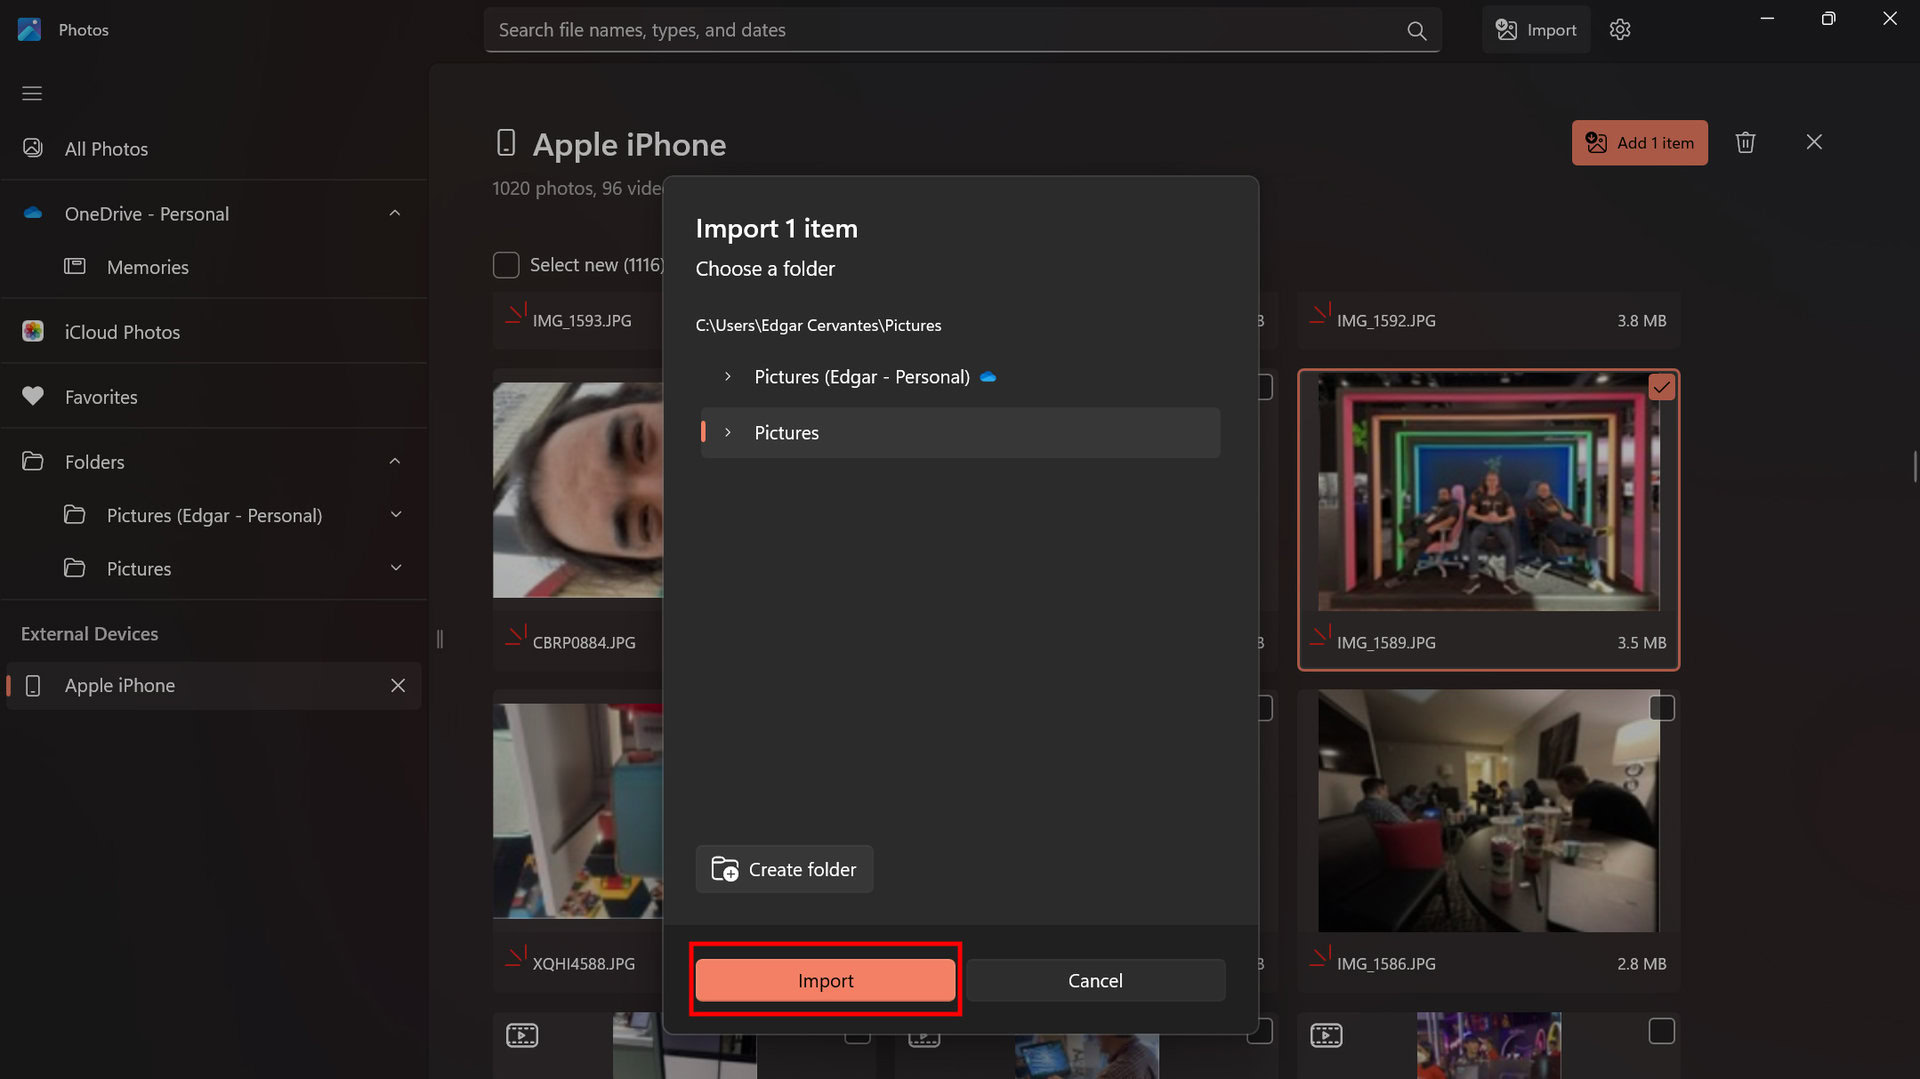
Task: Collapse the OneDrive - Personal section
Action: 395,214
